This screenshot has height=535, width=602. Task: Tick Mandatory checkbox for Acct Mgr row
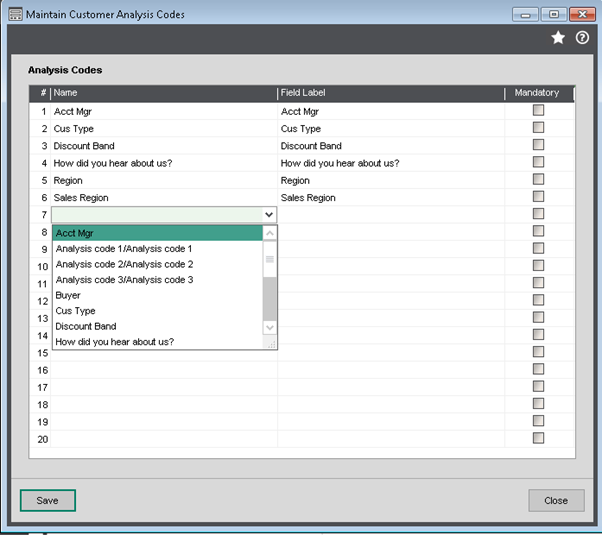[538, 110]
